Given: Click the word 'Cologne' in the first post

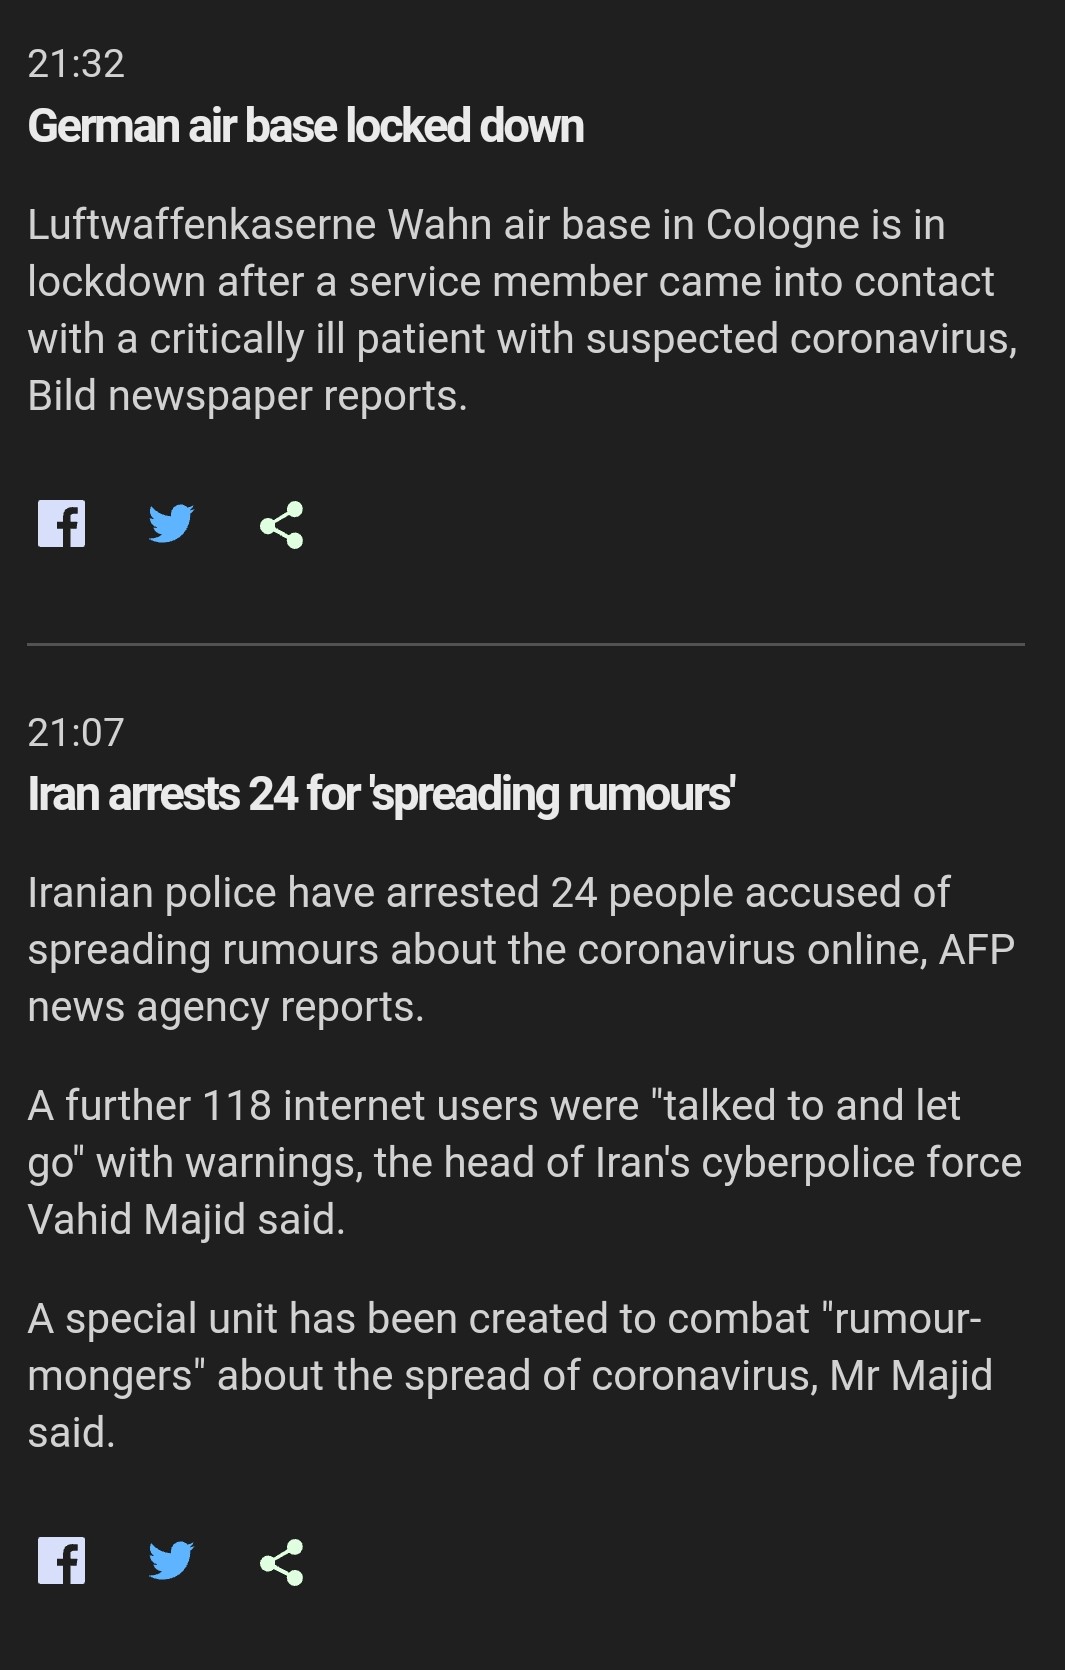Looking at the screenshot, I should (783, 225).
